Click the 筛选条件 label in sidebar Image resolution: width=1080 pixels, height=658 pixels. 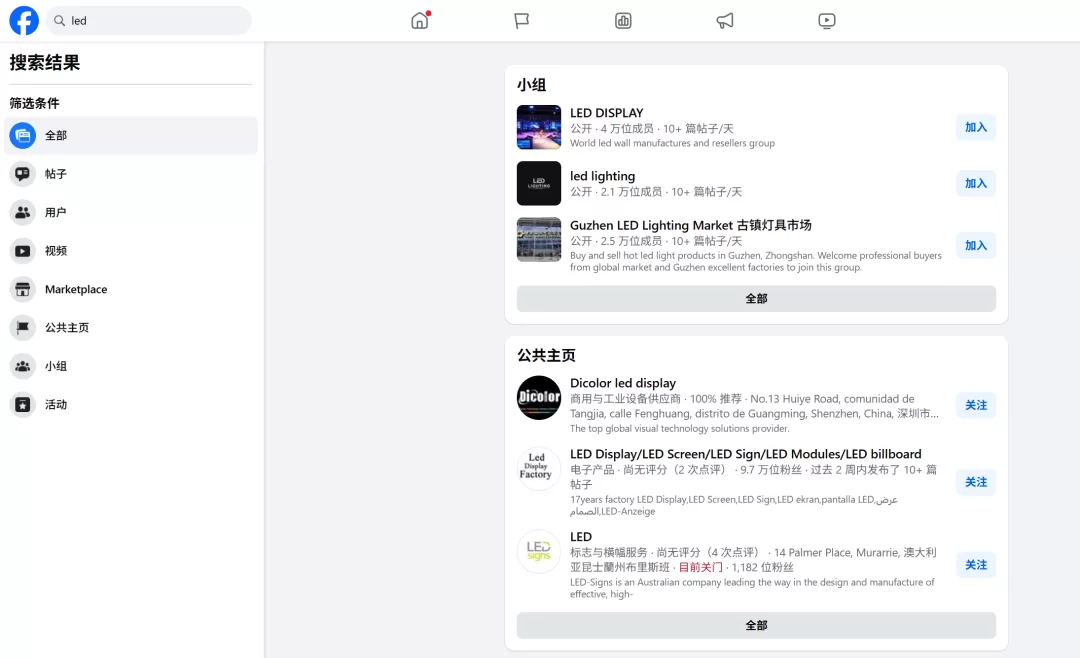tap(34, 103)
